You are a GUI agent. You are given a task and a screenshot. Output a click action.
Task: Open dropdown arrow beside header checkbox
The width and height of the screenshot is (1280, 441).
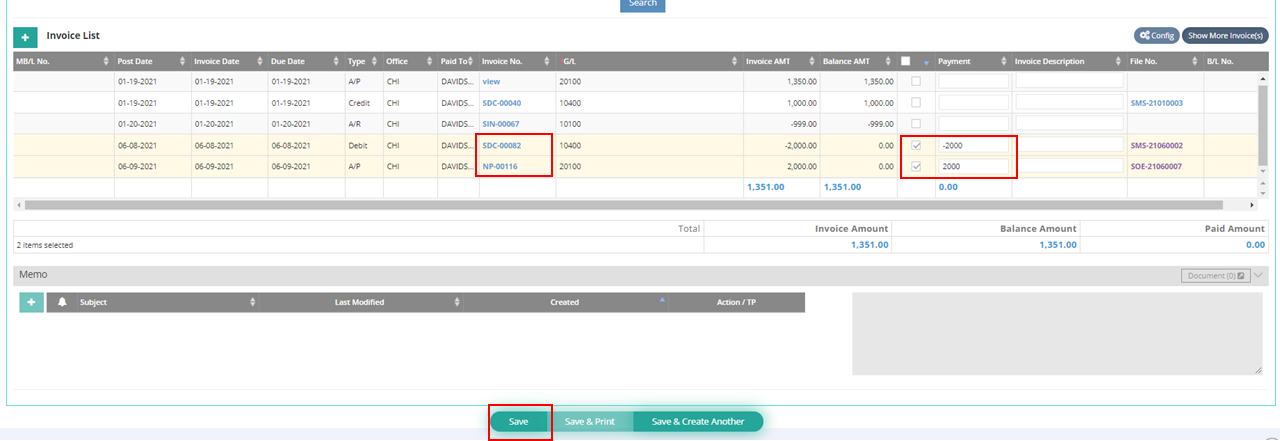[926, 63]
